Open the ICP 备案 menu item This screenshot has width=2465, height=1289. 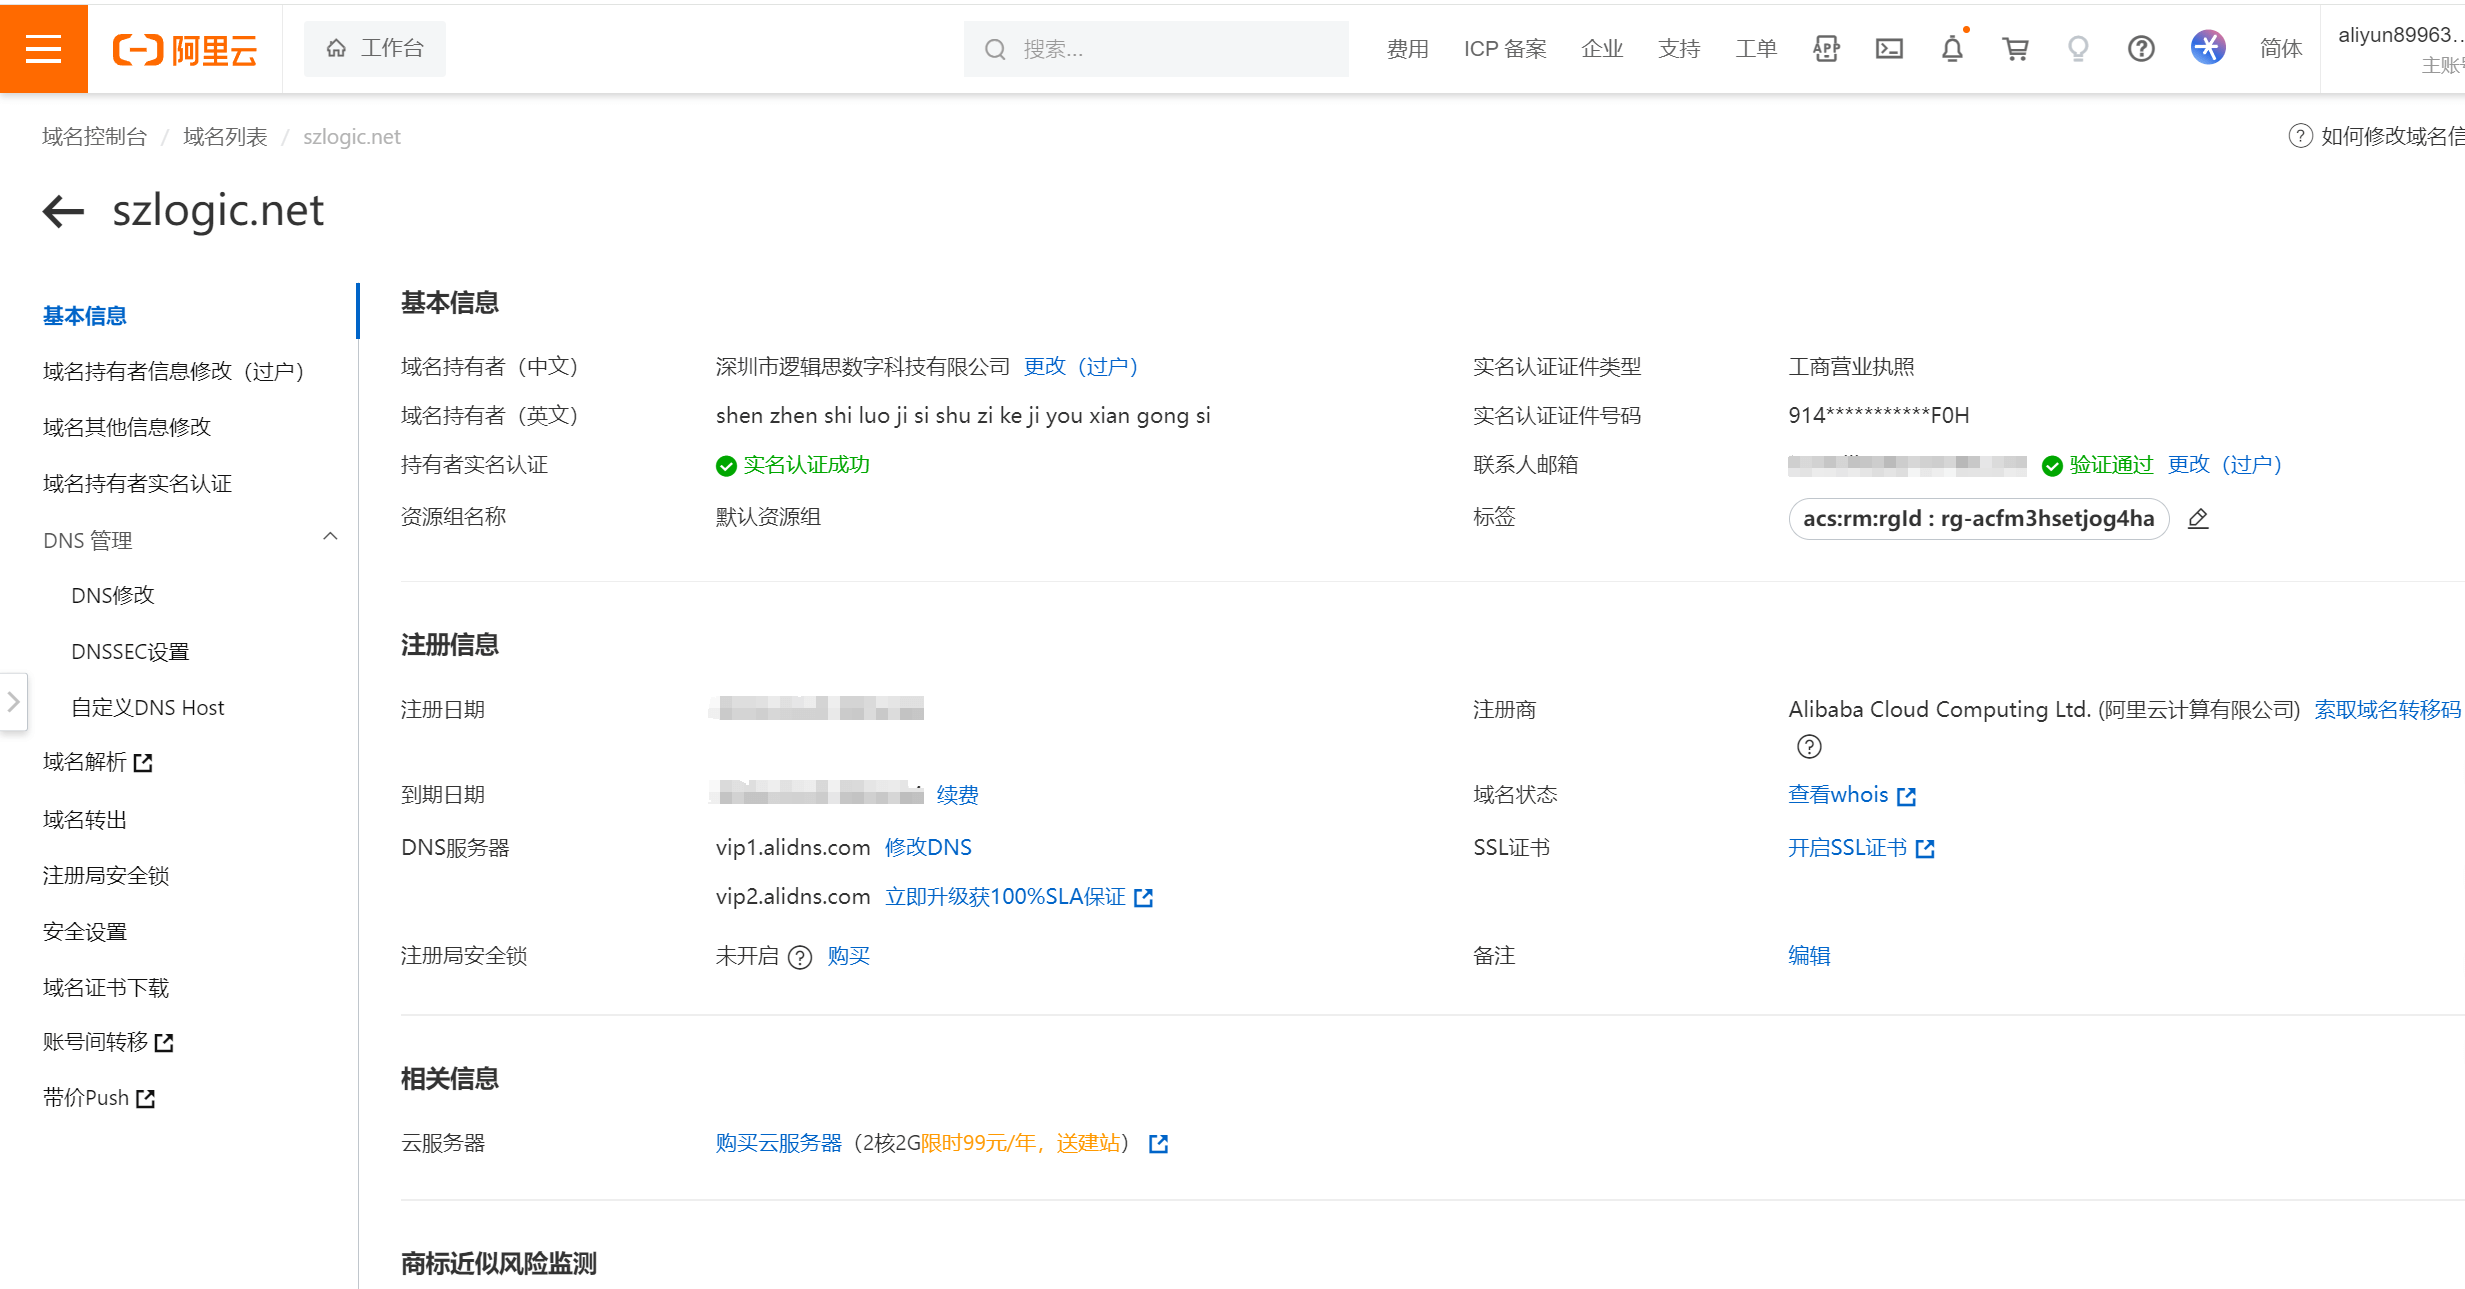1504,48
